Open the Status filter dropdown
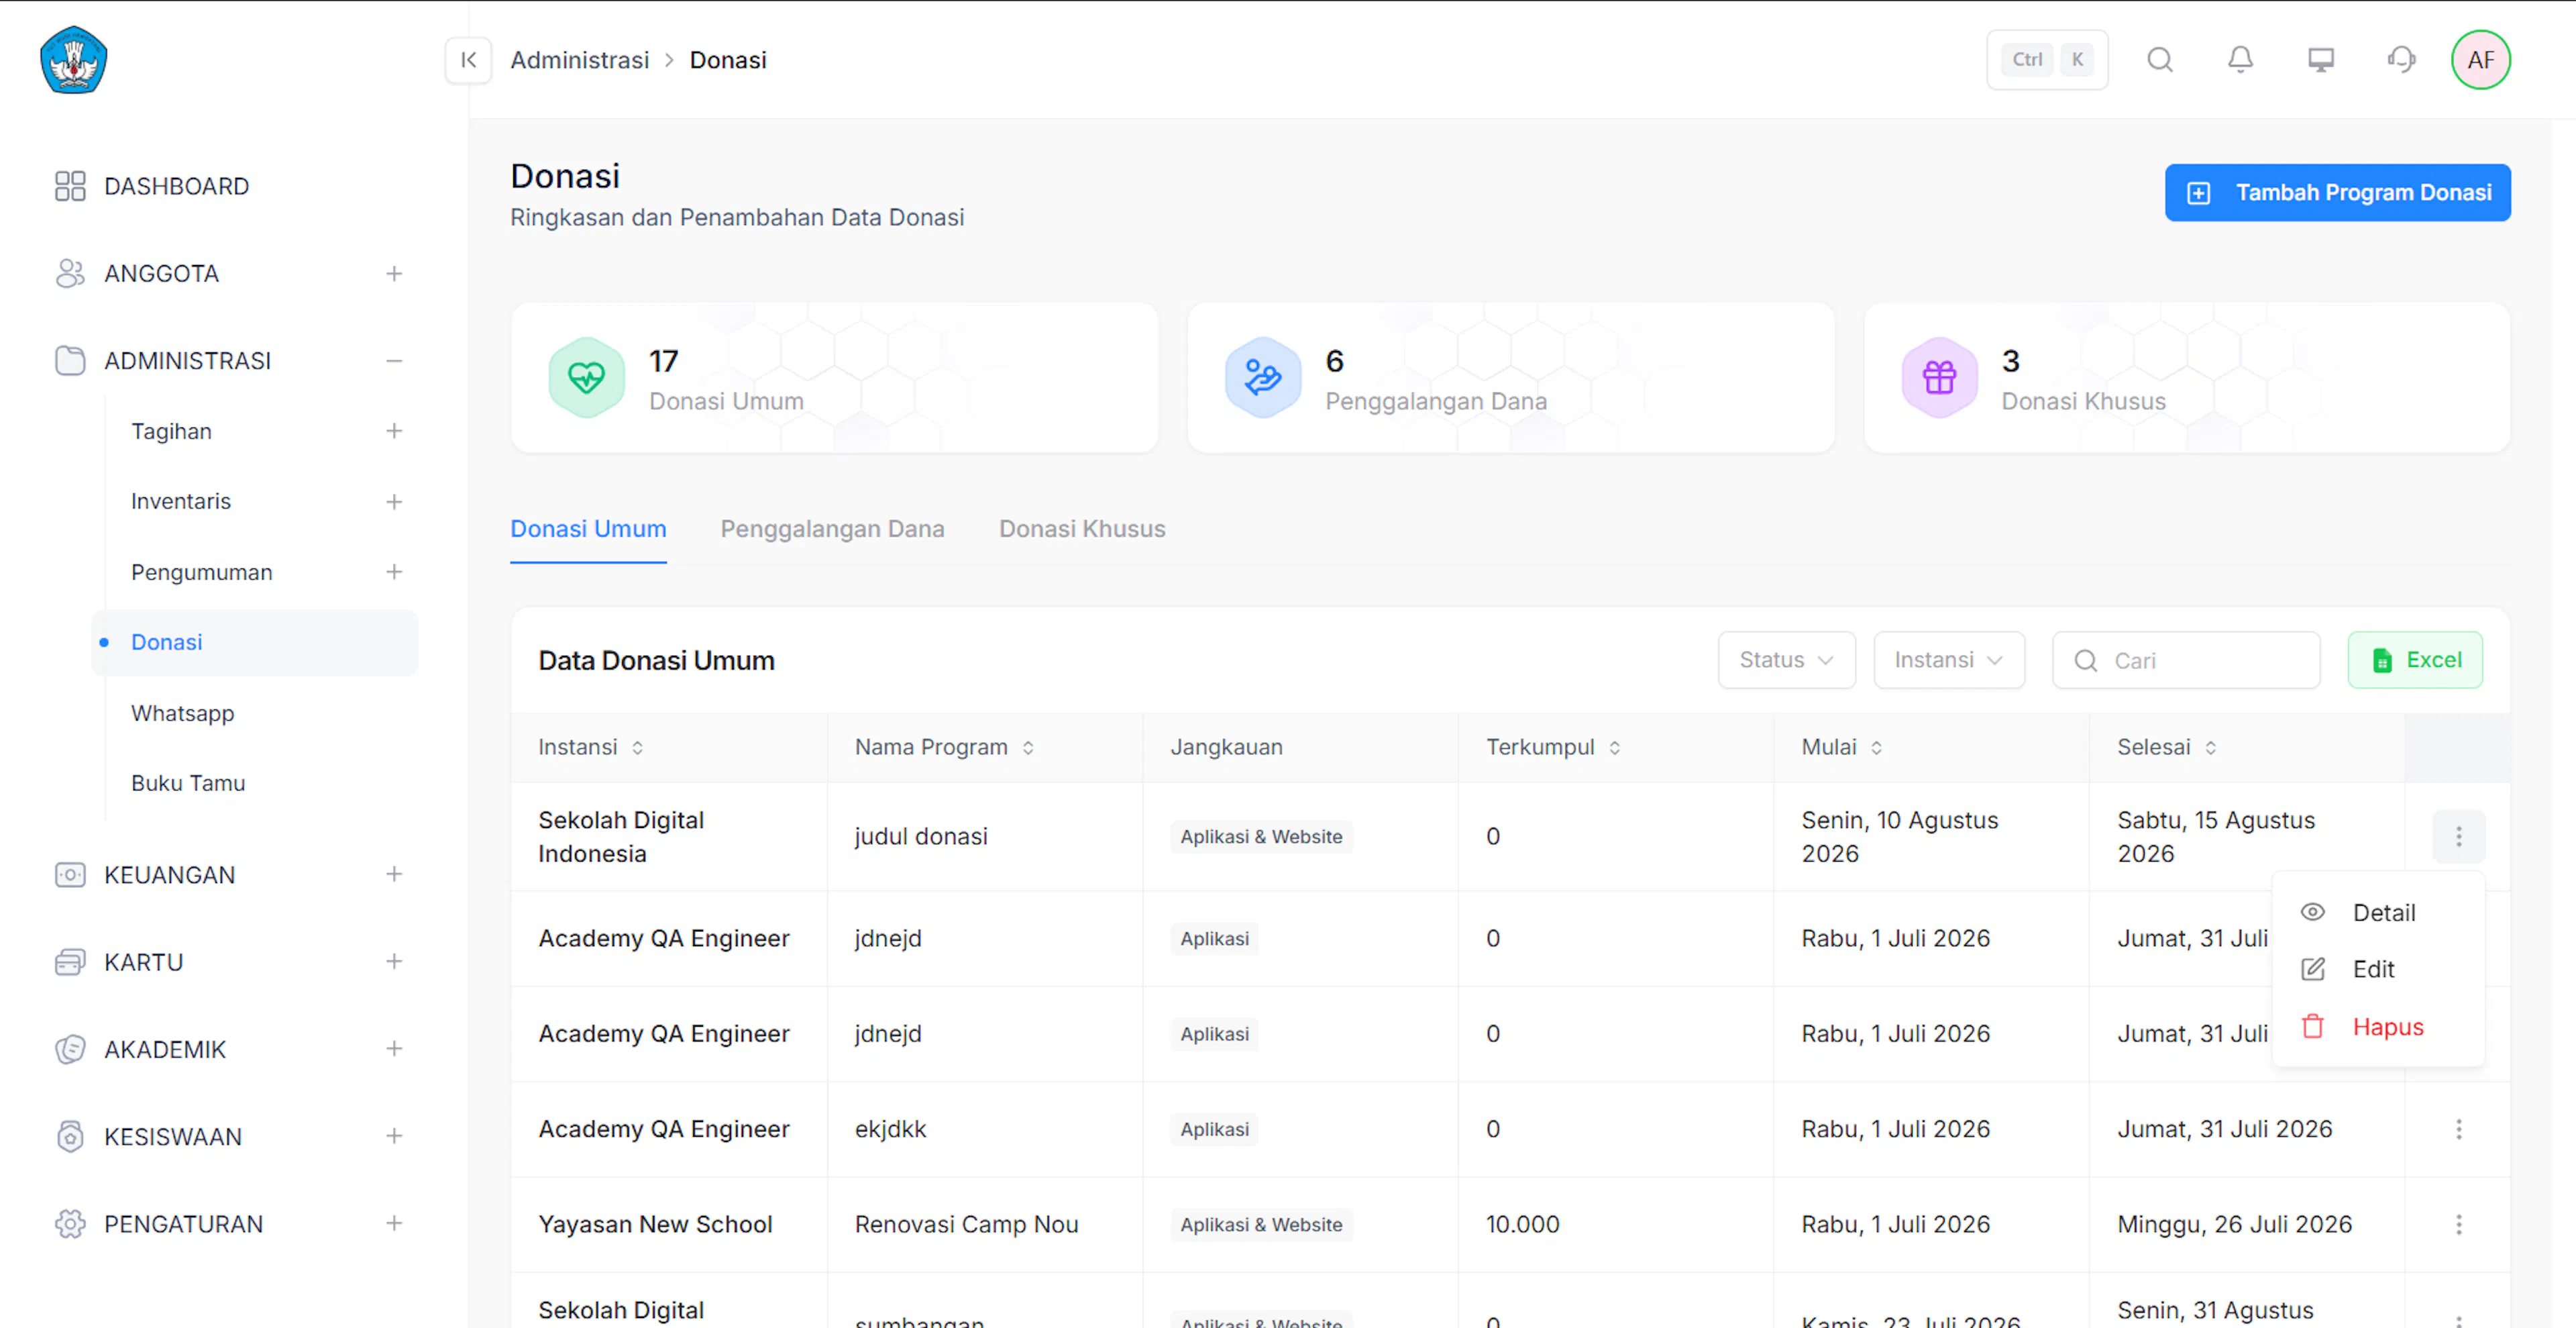This screenshot has height=1328, width=2576. 1786,660
